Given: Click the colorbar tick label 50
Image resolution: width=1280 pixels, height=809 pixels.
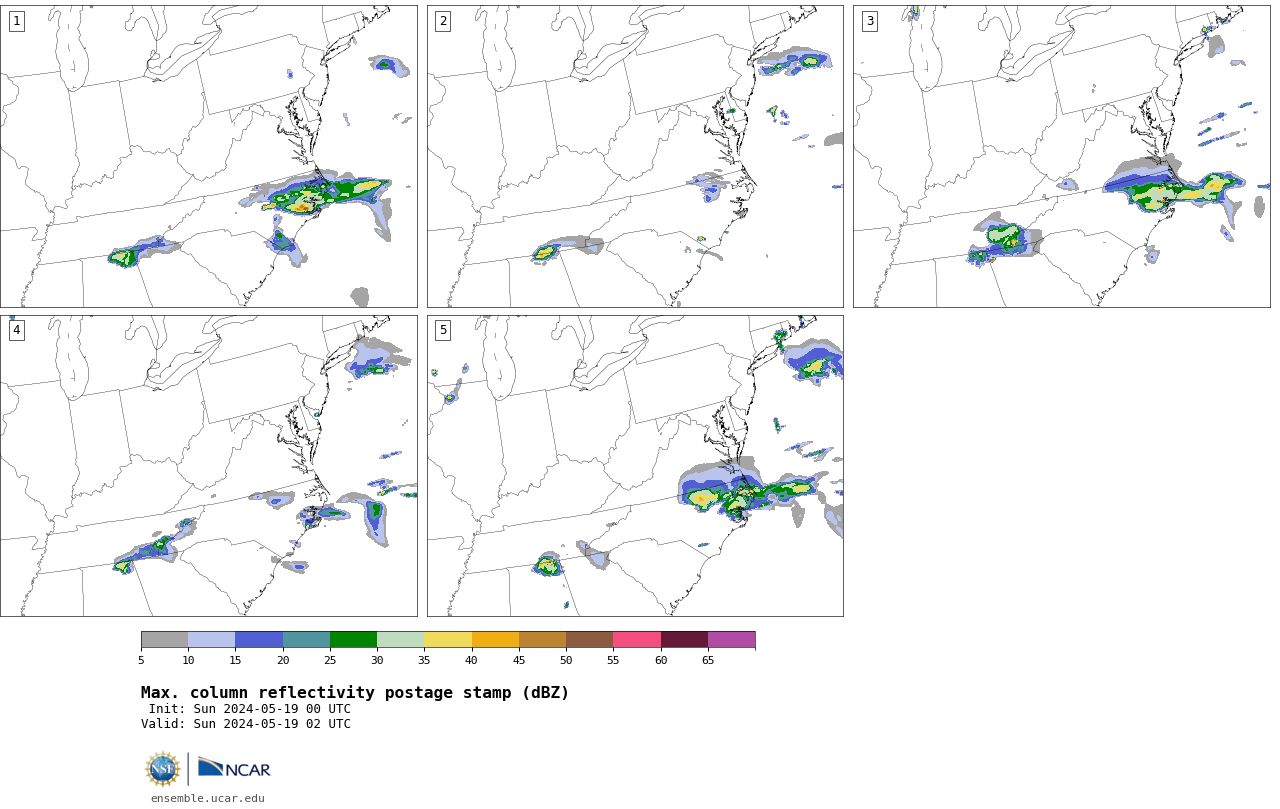Looking at the screenshot, I should 566,660.
